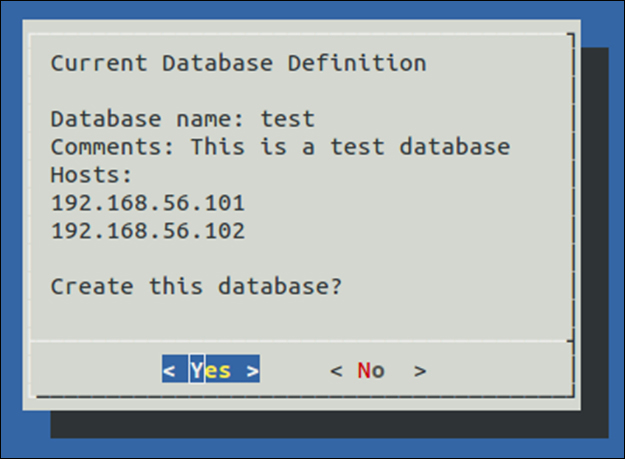Decline database creation with No button
This screenshot has width=625, height=459.
pyautogui.click(x=378, y=371)
